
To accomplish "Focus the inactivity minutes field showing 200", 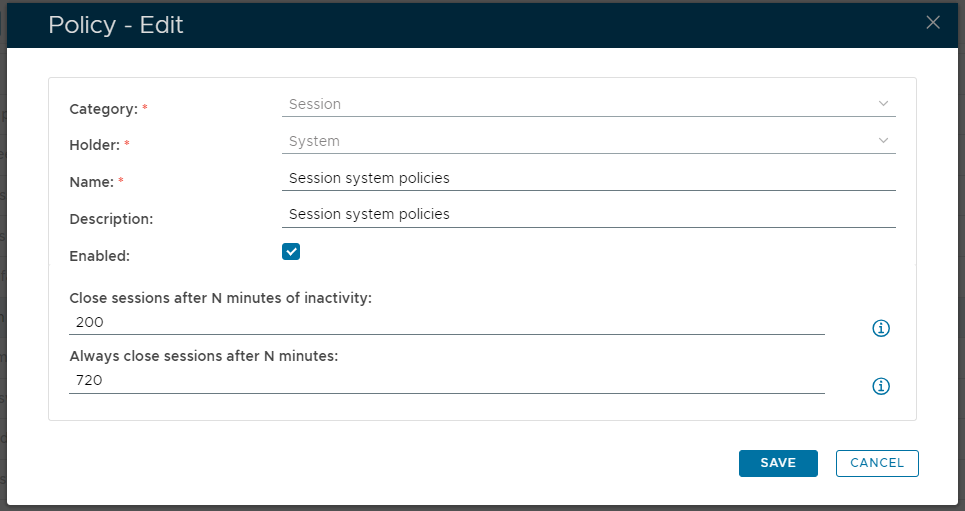I will tap(446, 322).
